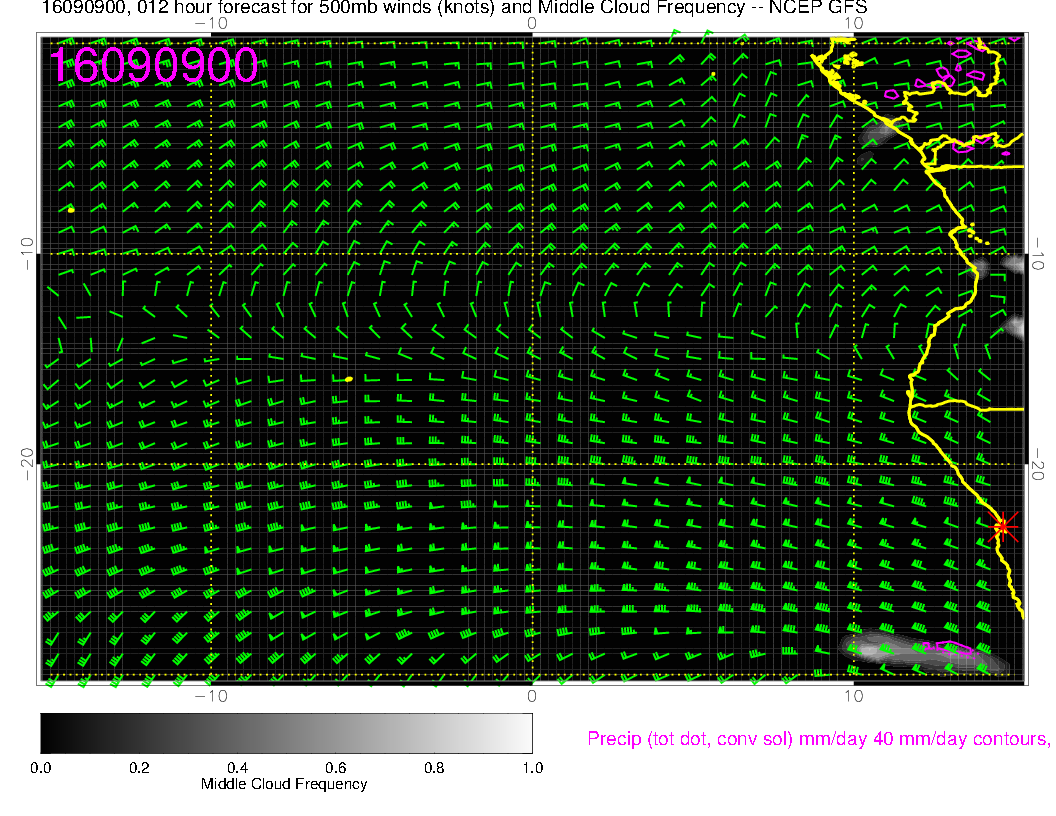Screen dimensions: 1056x816
Task: Click the -20 latitude label on the left axis
Action: (x=27, y=464)
